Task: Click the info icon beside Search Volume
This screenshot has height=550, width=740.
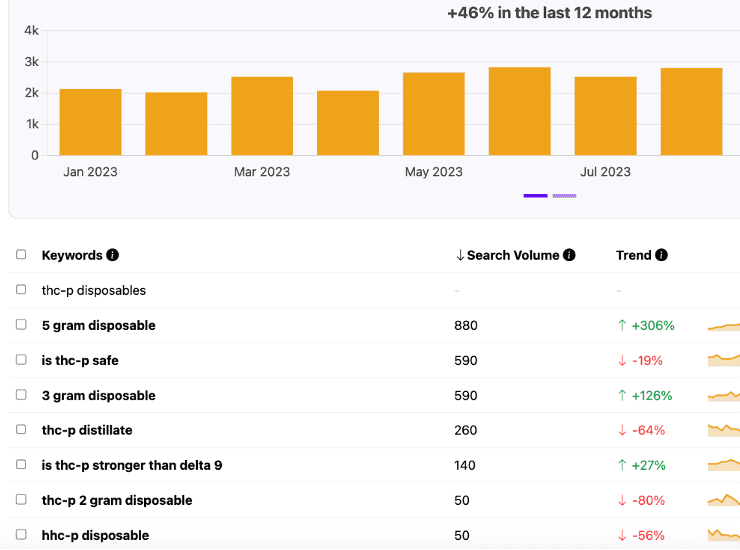Action: (x=569, y=255)
